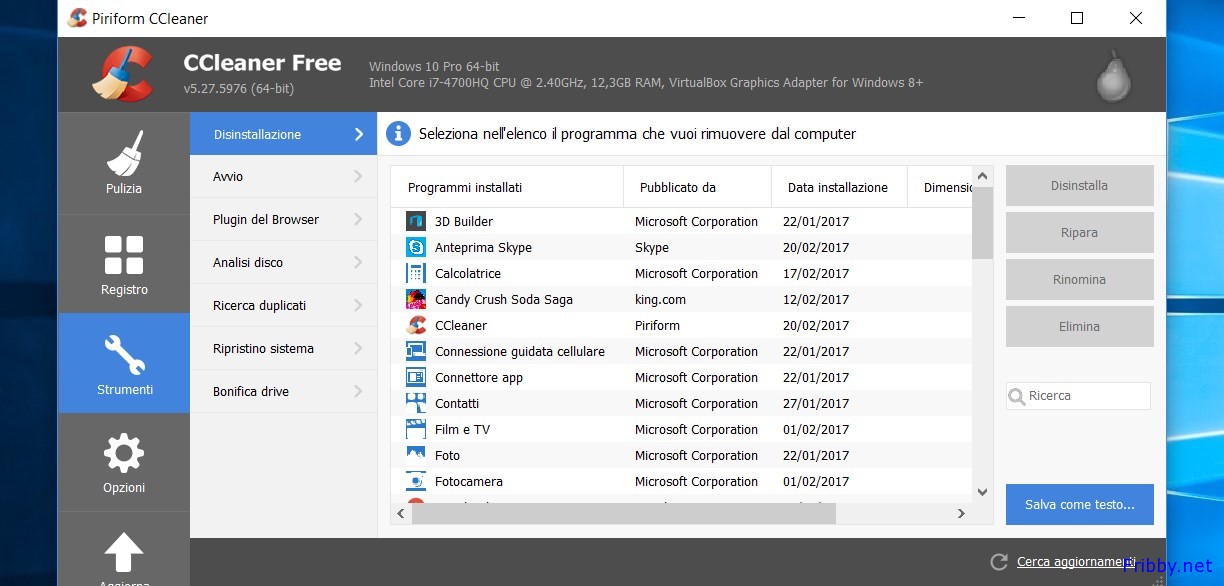
Task: Sort by Pubblicato da column
Action: (x=697, y=187)
